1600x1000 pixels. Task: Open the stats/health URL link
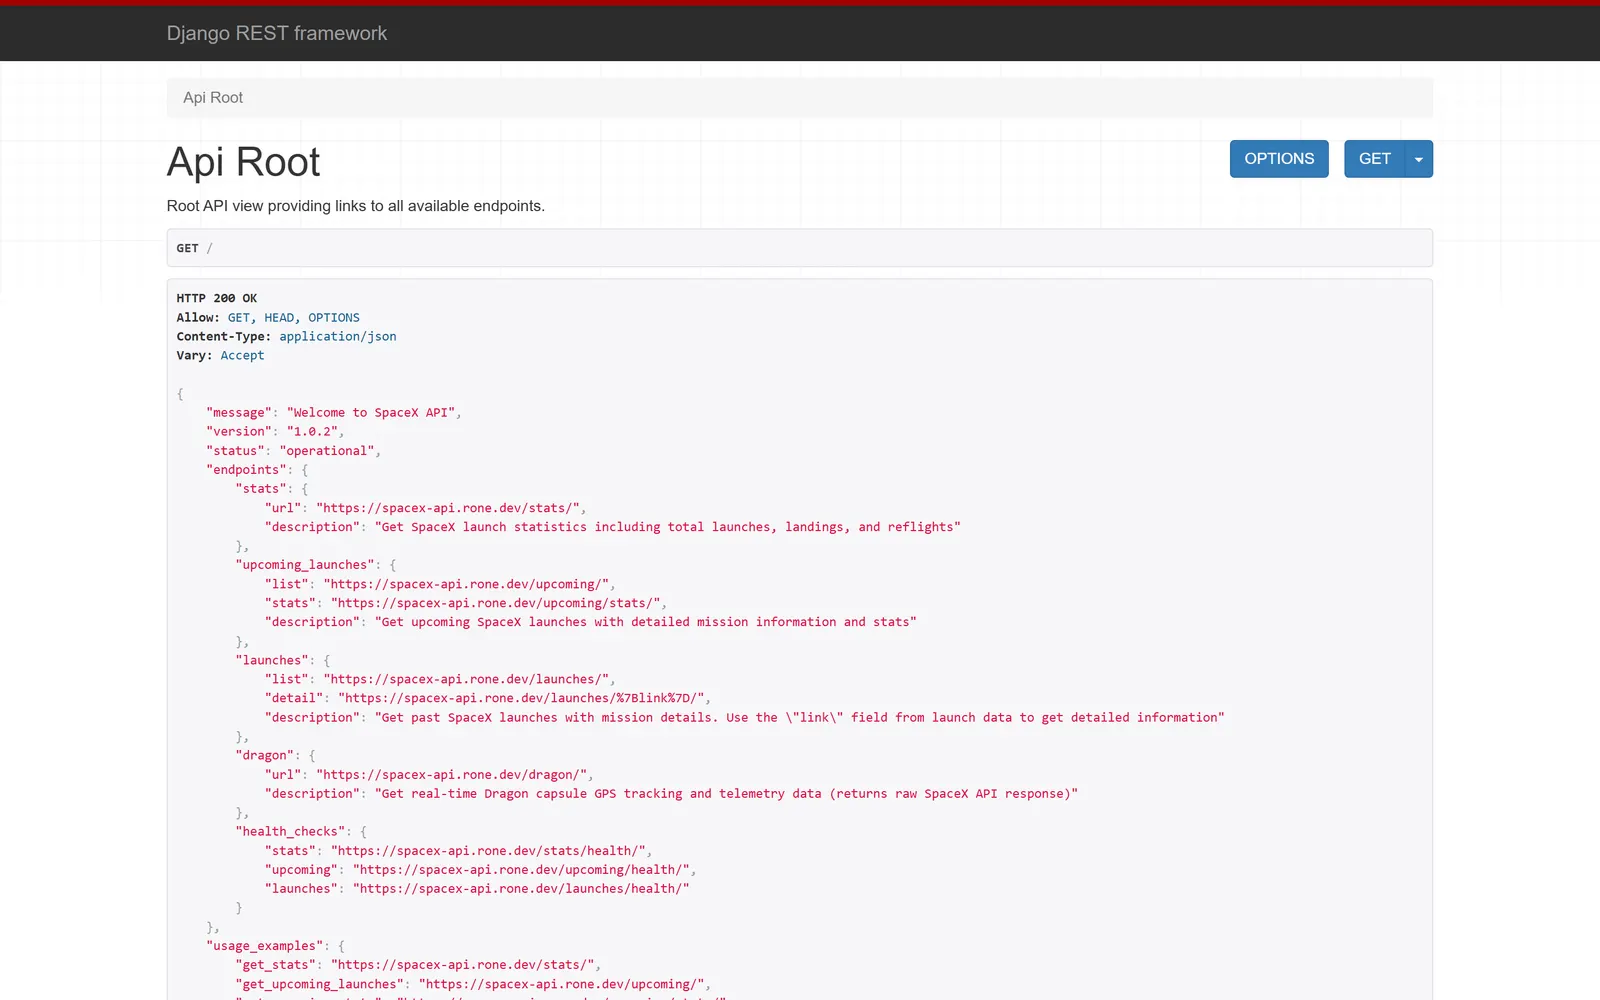(x=488, y=851)
